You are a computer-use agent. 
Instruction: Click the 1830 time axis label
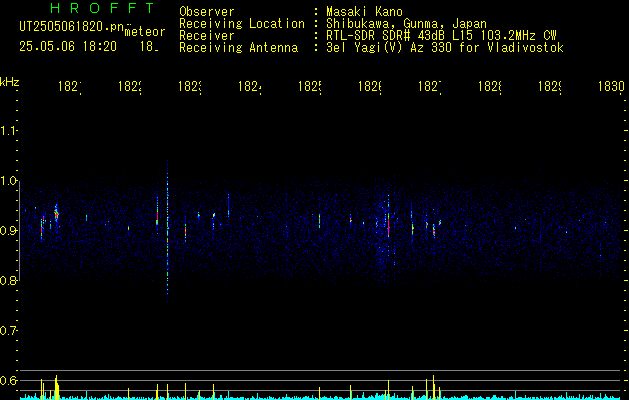[611, 86]
